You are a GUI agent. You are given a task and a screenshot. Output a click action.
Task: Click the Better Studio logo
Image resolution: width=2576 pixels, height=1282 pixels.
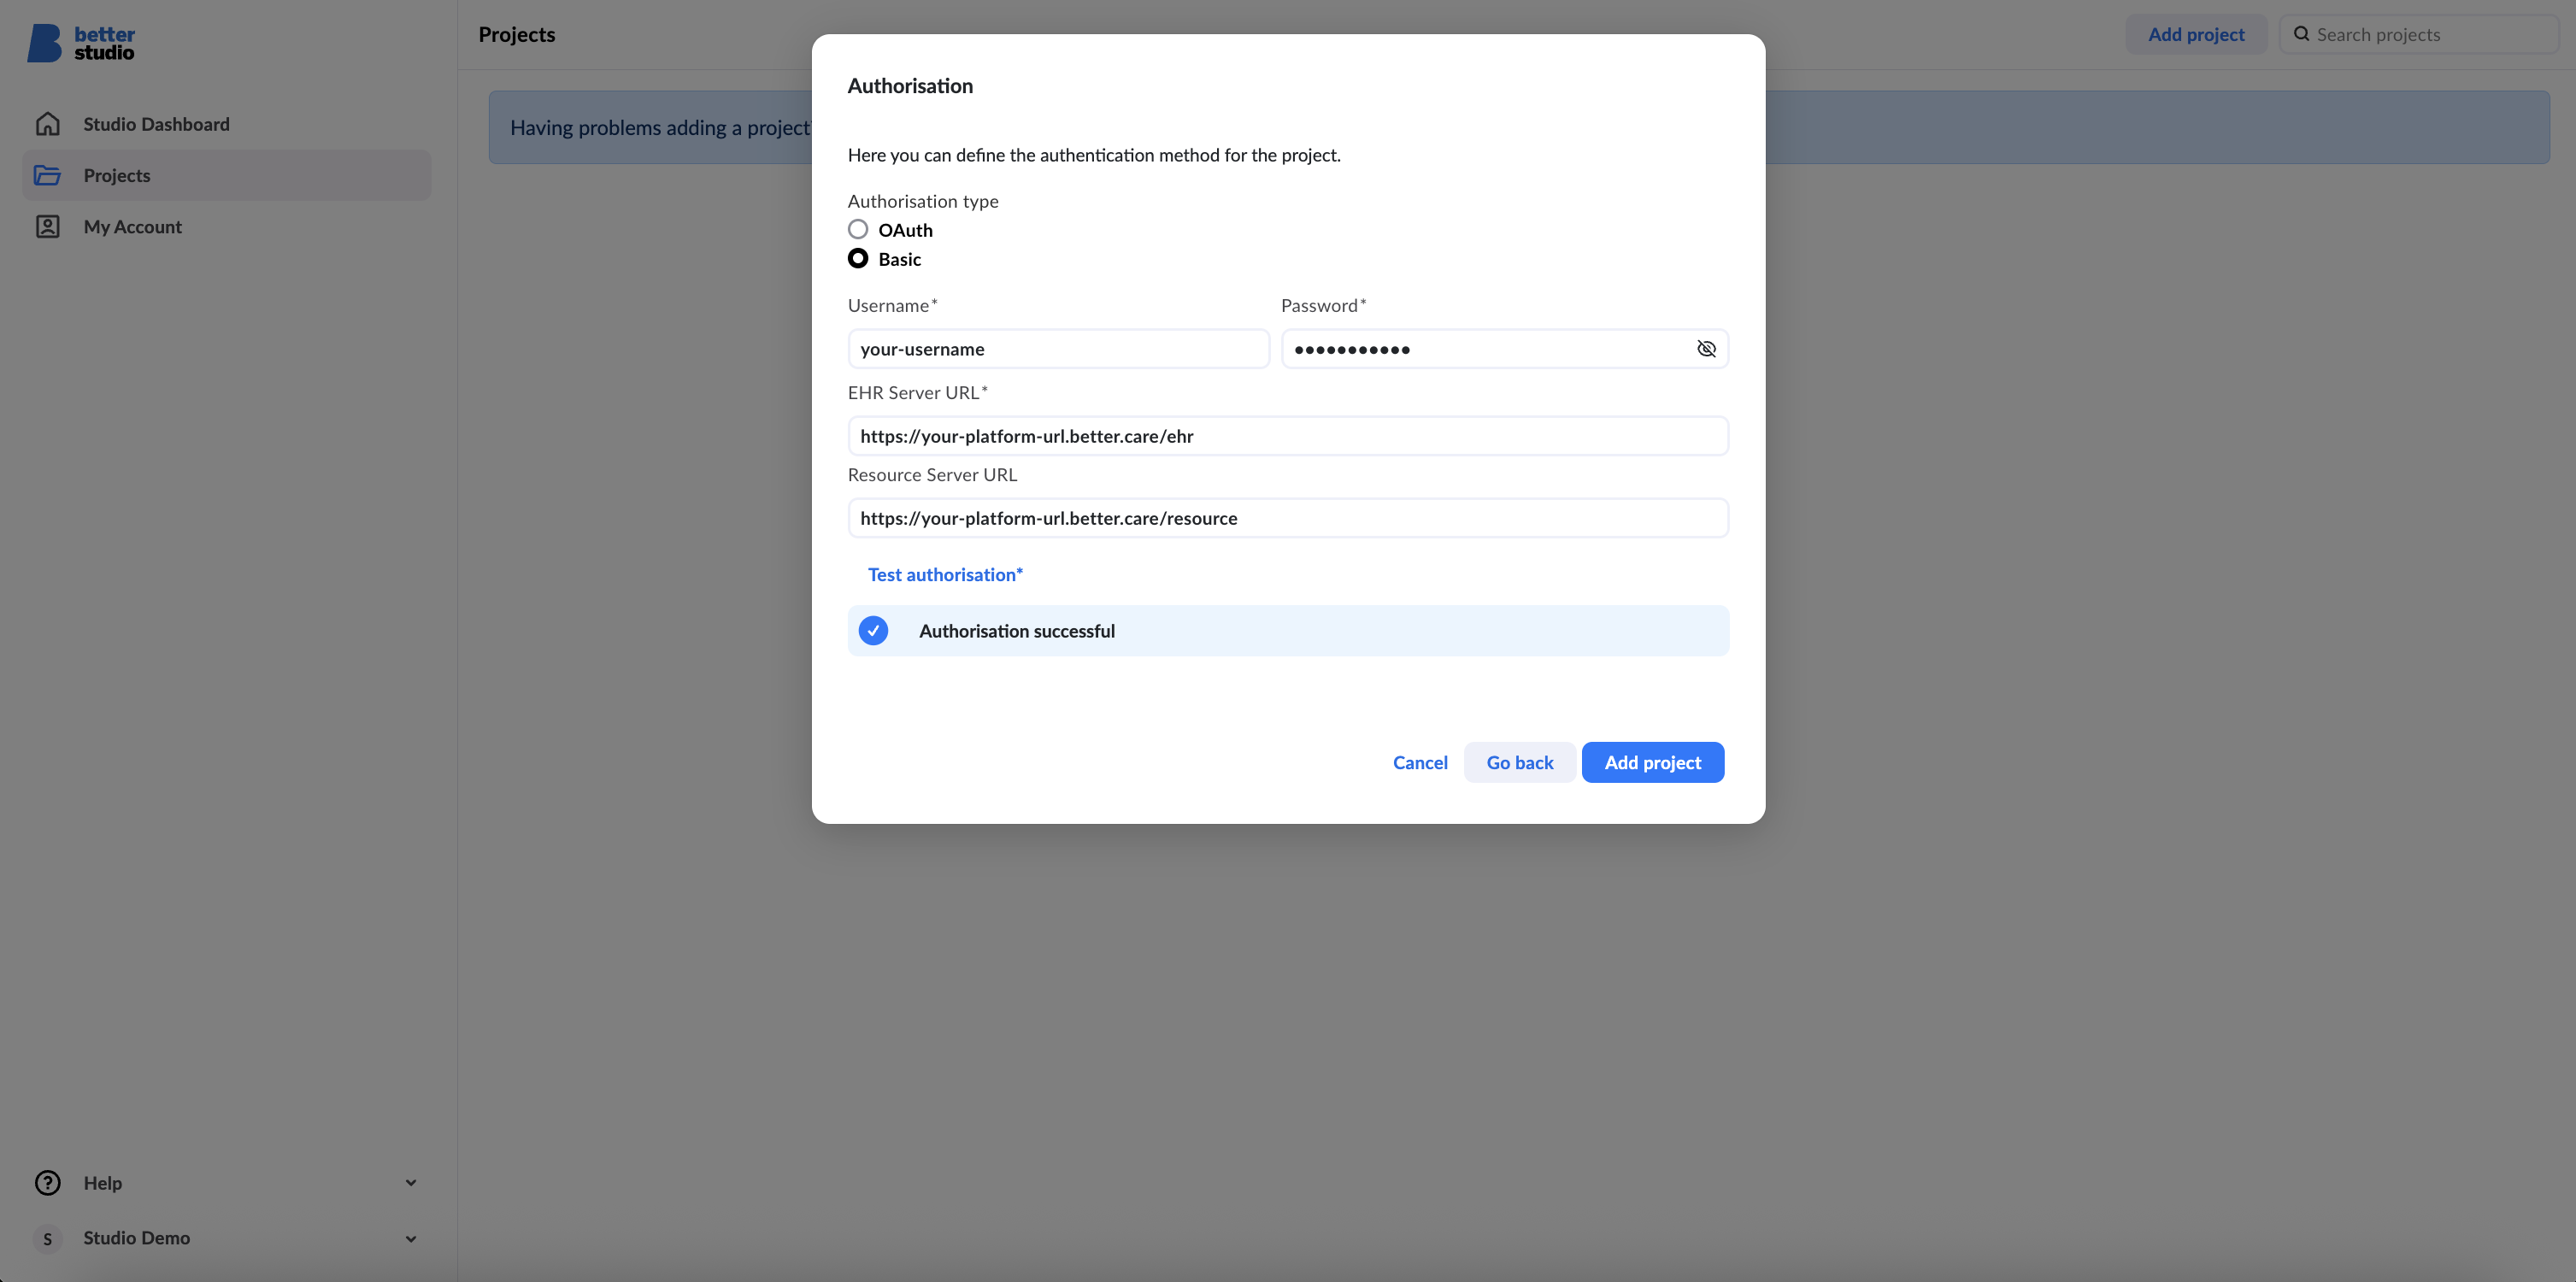click(81, 43)
